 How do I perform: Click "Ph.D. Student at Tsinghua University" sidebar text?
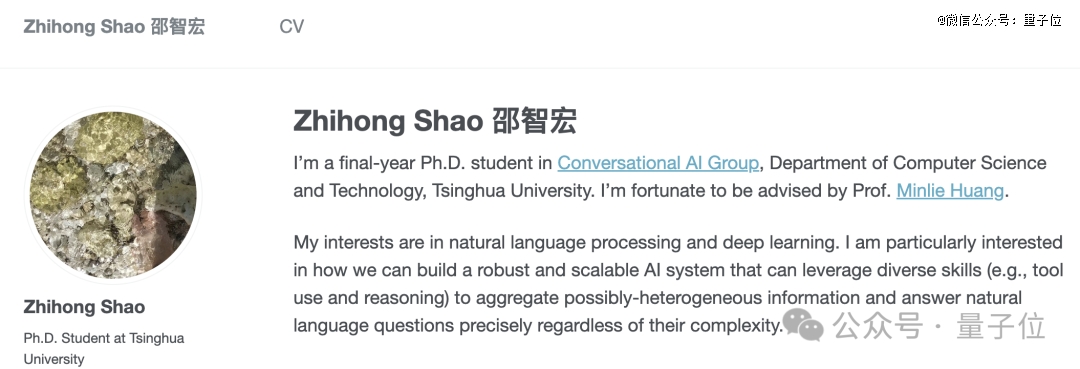tap(103, 349)
